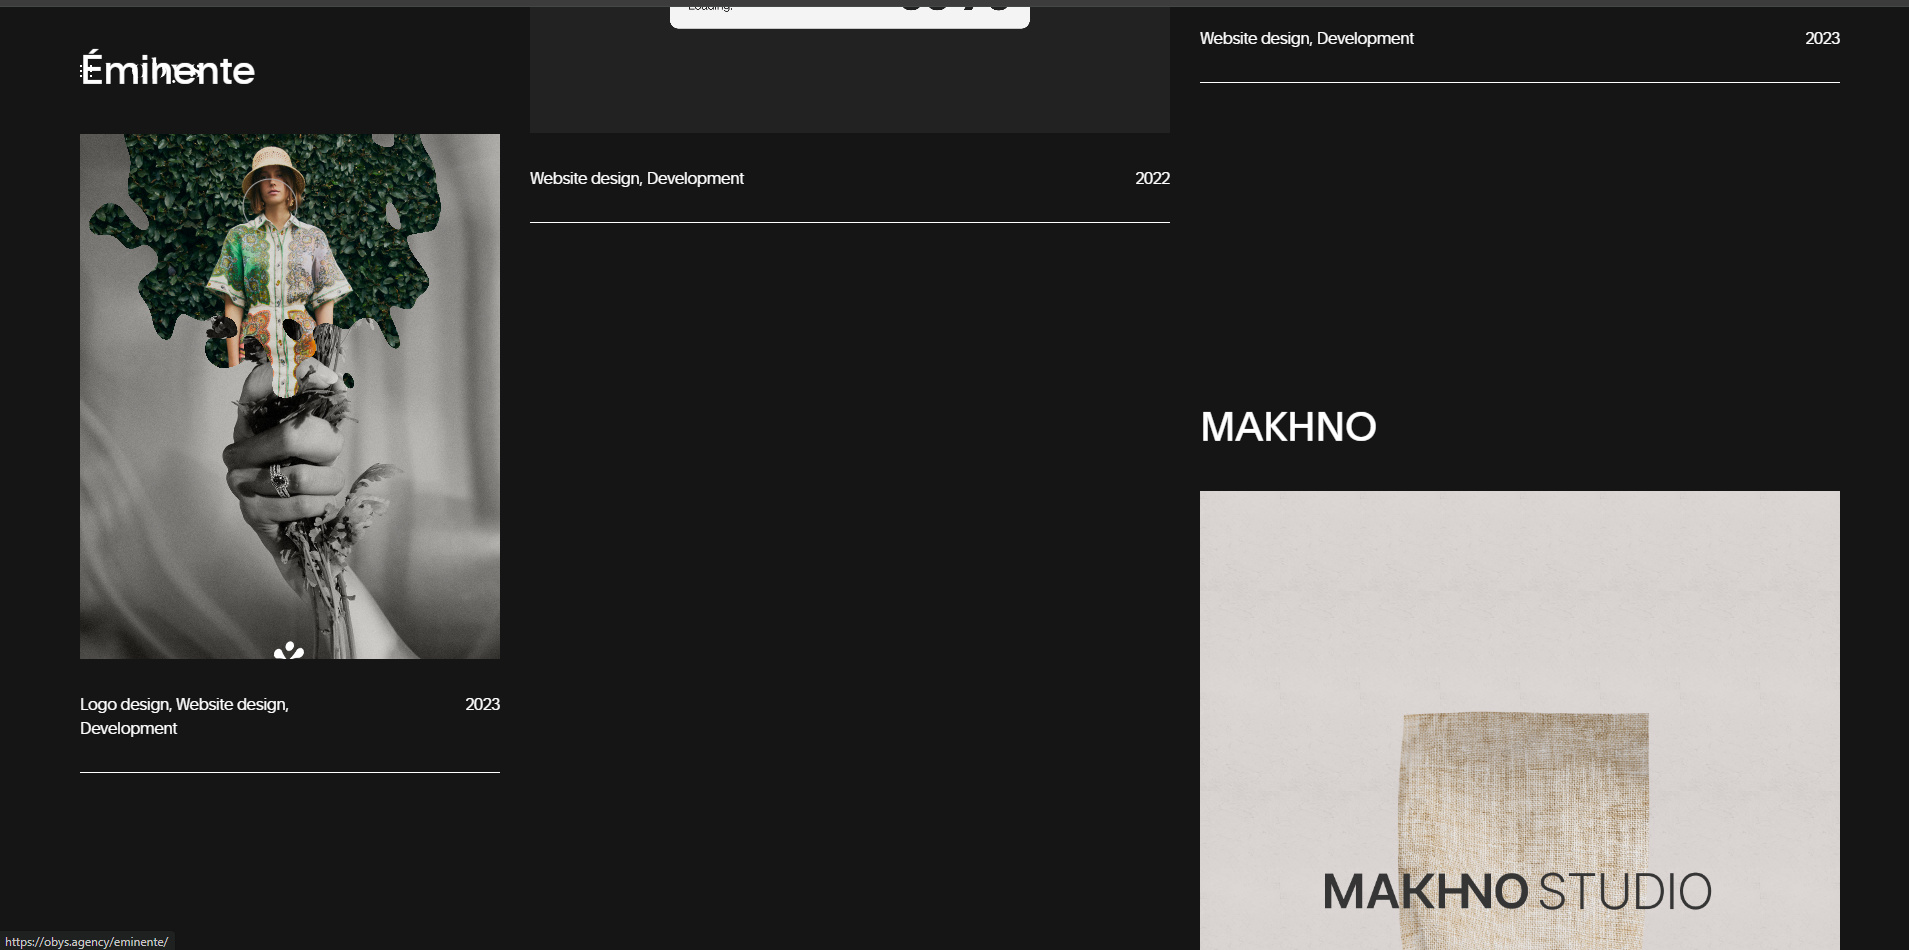Click the 2022 year label
This screenshot has width=1909, height=950.
click(x=1152, y=178)
